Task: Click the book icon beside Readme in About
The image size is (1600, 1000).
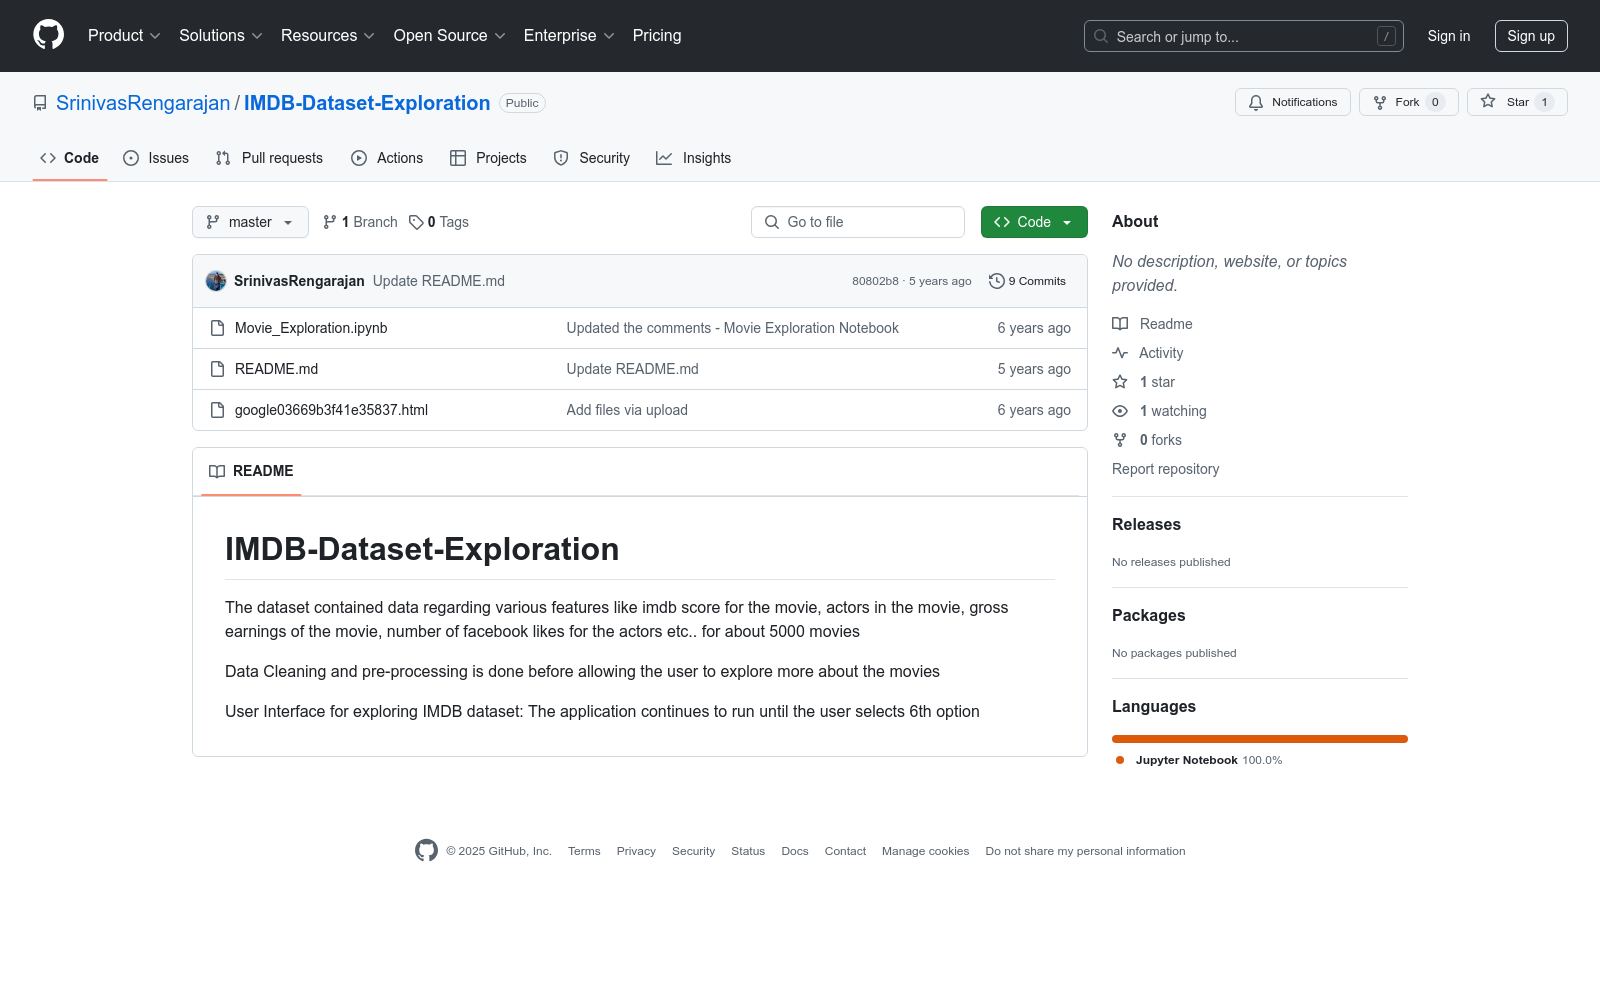Action: point(1120,324)
